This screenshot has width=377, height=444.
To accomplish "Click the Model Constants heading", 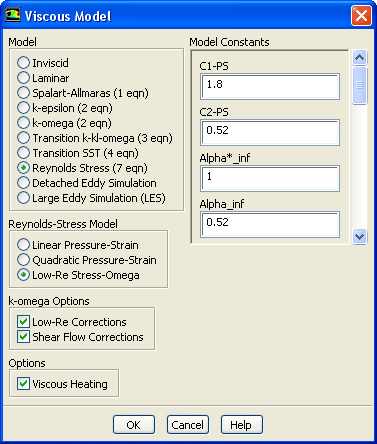I will tap(229, 42).
